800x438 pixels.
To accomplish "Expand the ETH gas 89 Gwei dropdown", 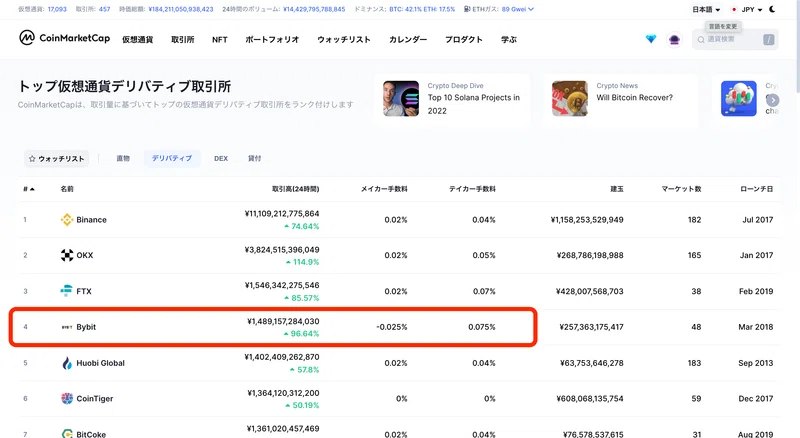I will pyautogui.click(x=517, y=9).
